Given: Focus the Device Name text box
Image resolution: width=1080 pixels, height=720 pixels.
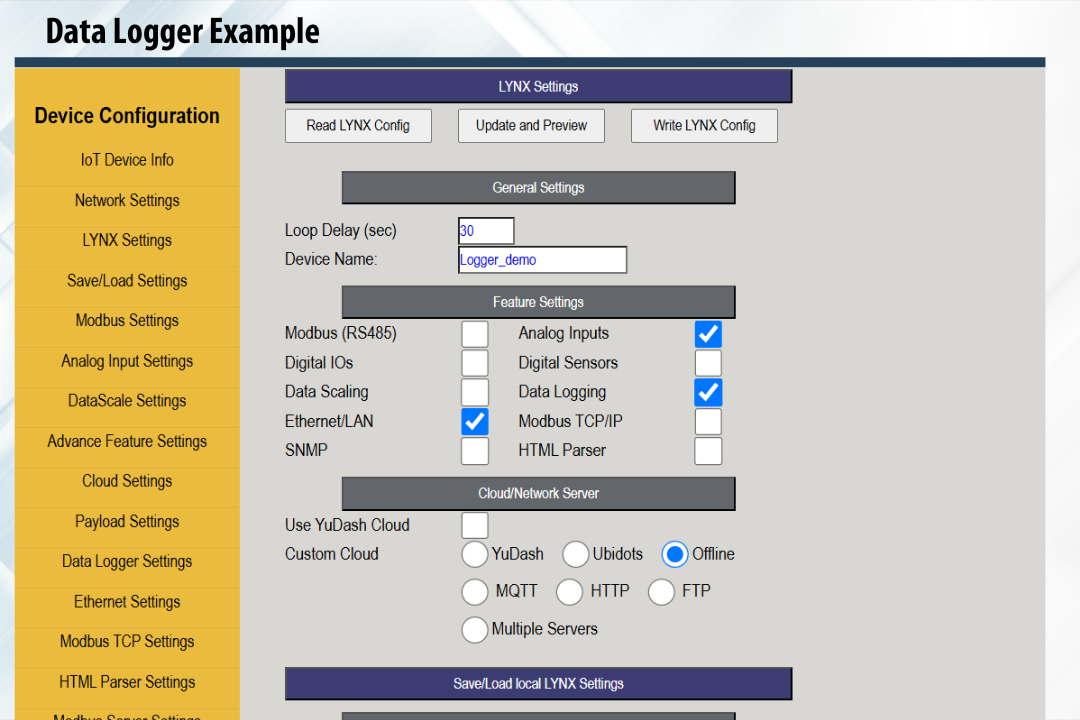Looking at the screenshot, I should tap(542, 260).
